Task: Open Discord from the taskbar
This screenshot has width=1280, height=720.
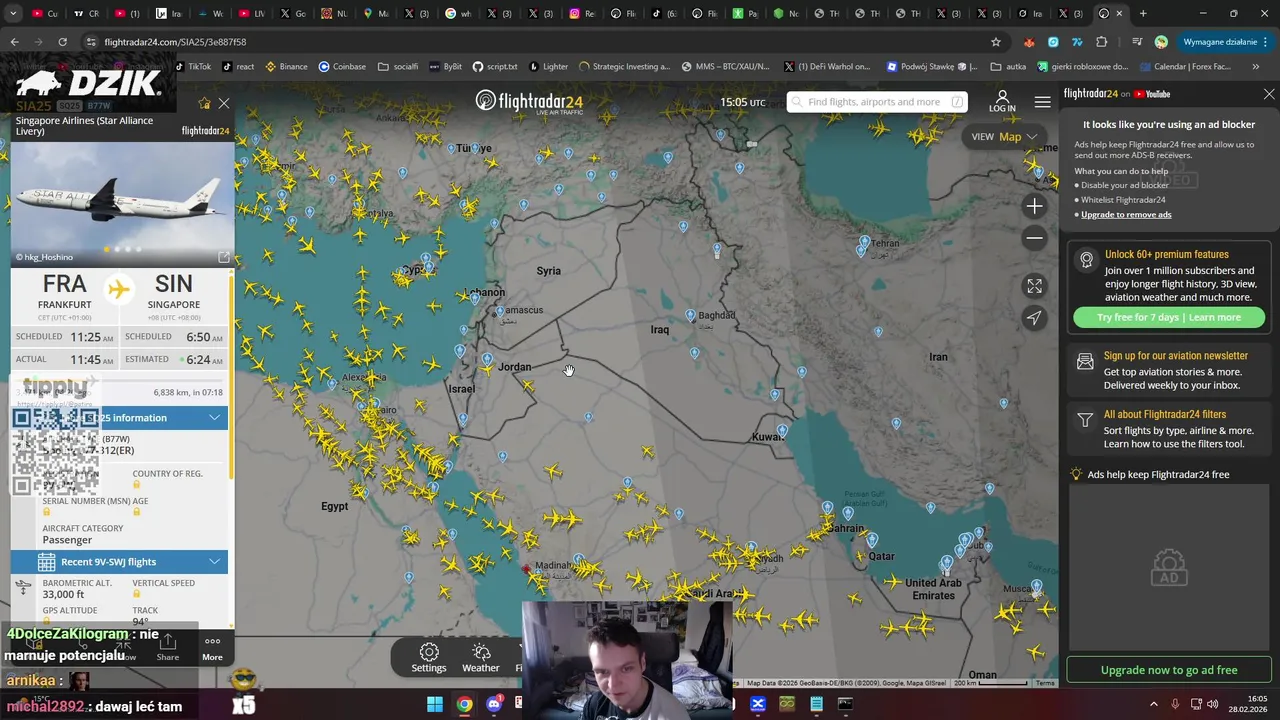Action: coord(494,704)
